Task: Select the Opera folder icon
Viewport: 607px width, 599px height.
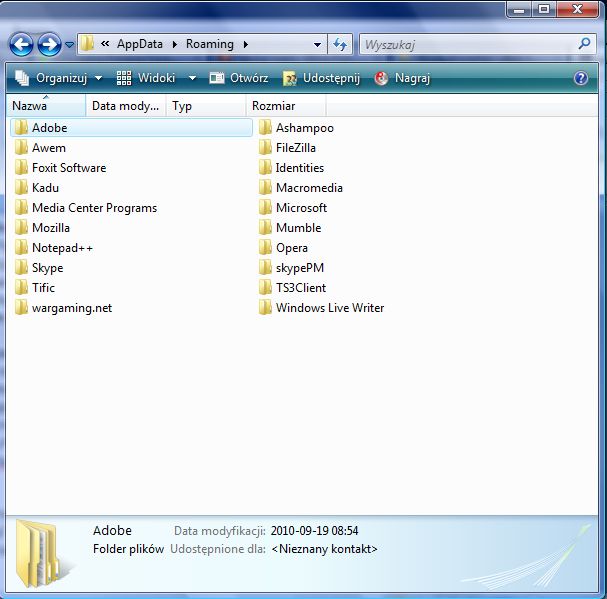Action: tap(265, 248)
